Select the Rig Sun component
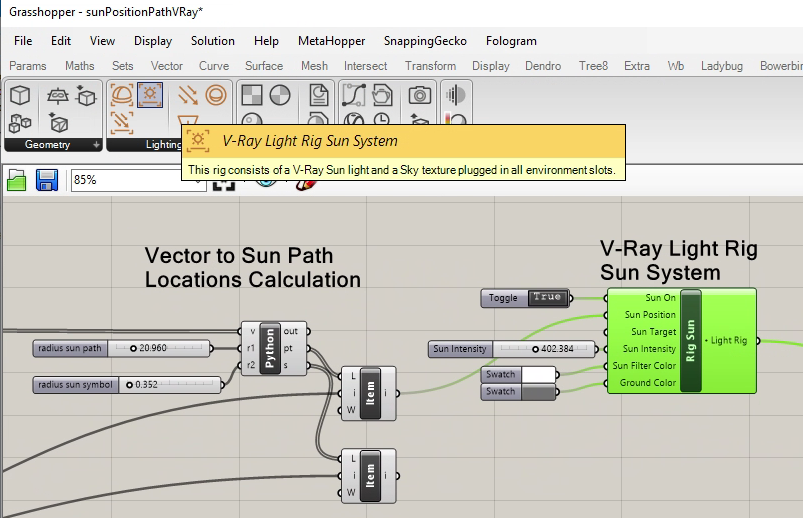803x518 pixels. click(x=691, y=341)
